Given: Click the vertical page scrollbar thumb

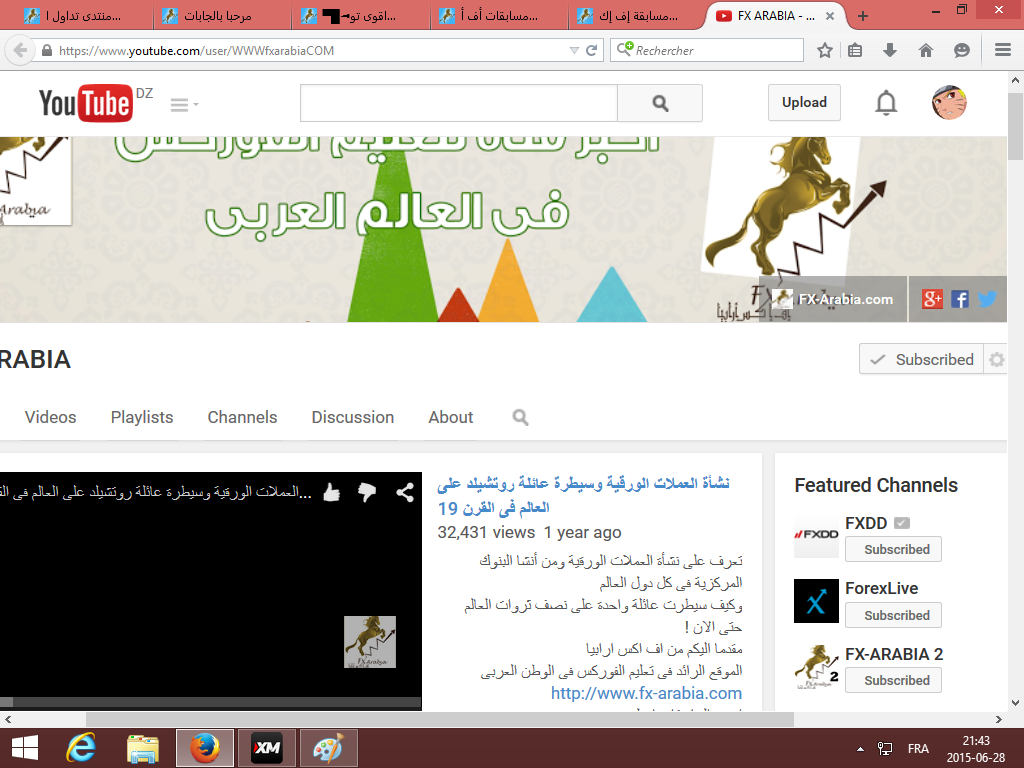Looking at the screenshot, I should coord(1016,127).
